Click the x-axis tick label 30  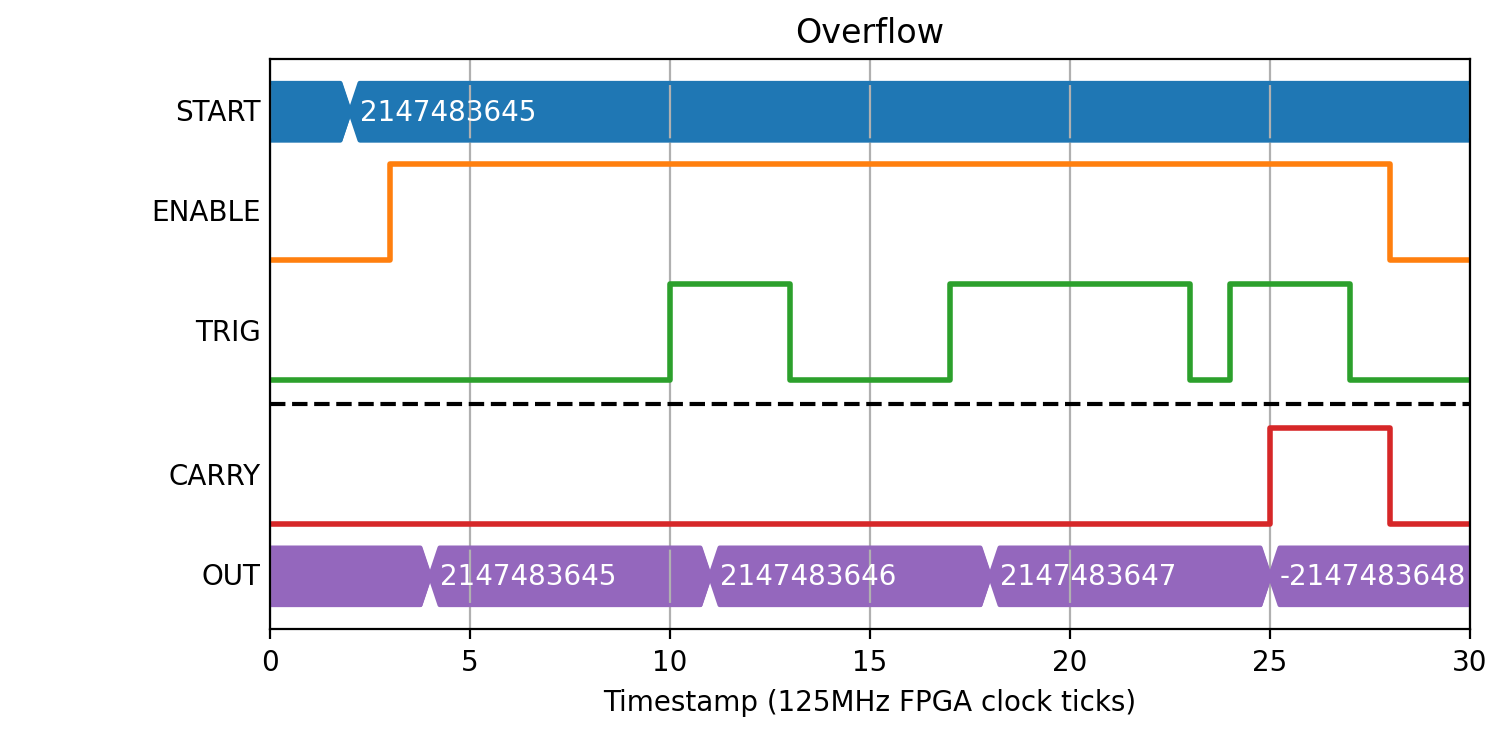pyautogui.click(x=1470, y=661)
